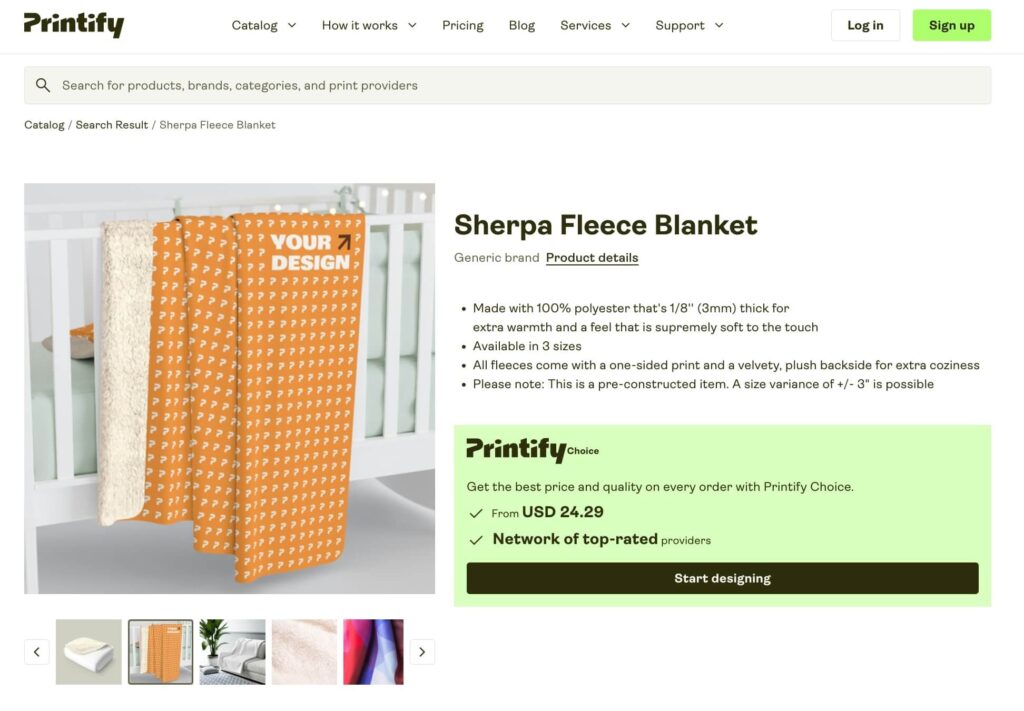Screen dimensions: 1024x711
Task: Click the Start designing button
Action: click(x=722, y=578)
